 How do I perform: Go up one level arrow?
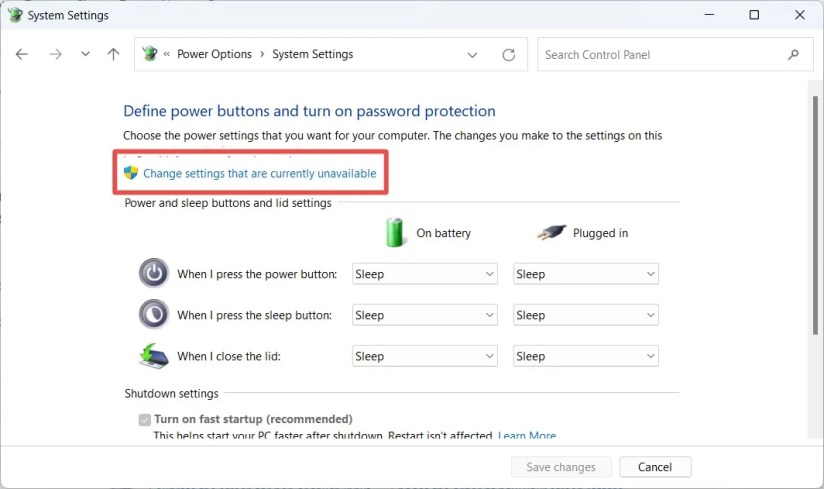114,54
